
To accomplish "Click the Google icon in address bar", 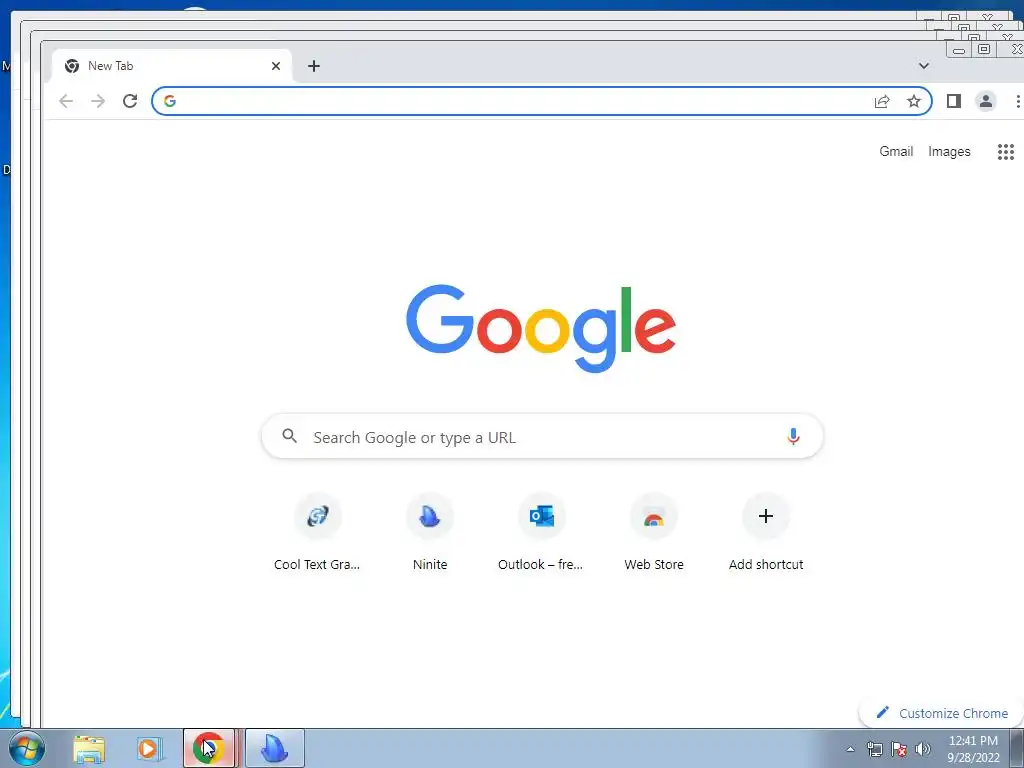I will click(170, 101).
